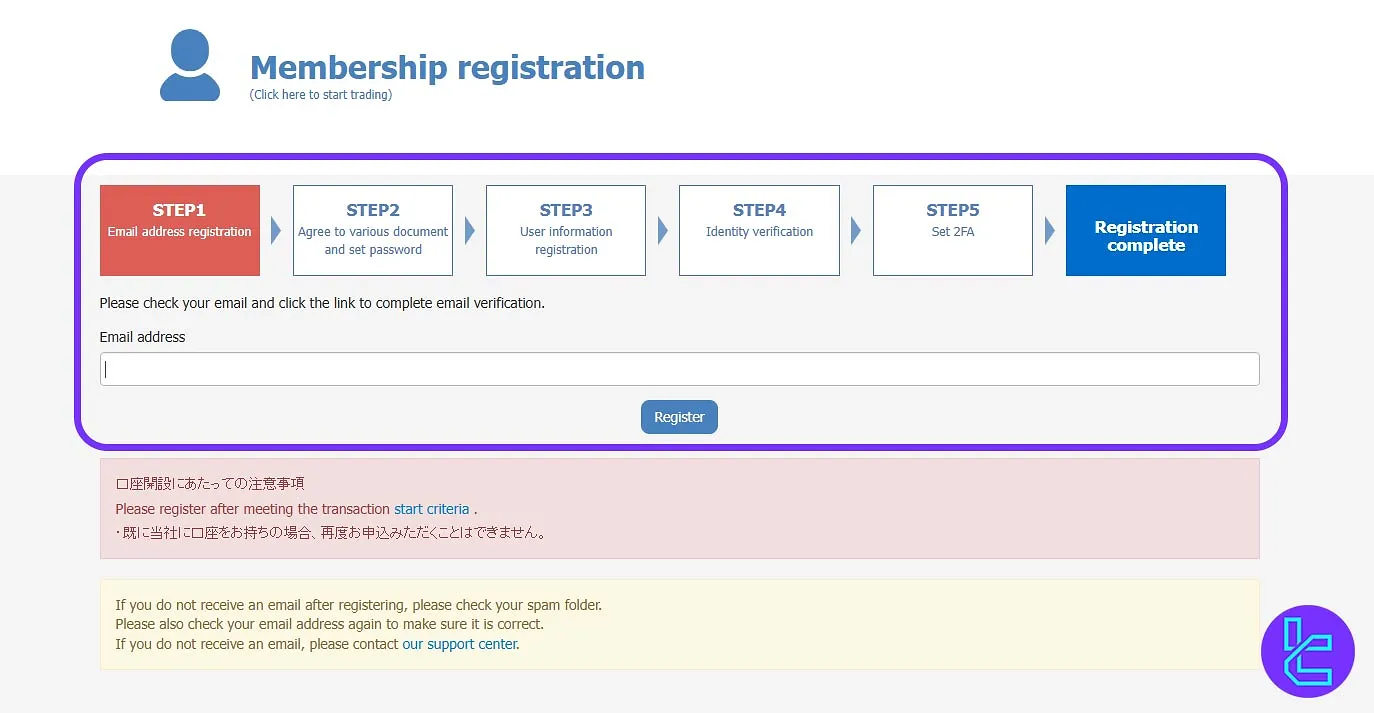Click the Email address field label
Viewport: 1374px width, 713px height.
(x=142, y=337)
